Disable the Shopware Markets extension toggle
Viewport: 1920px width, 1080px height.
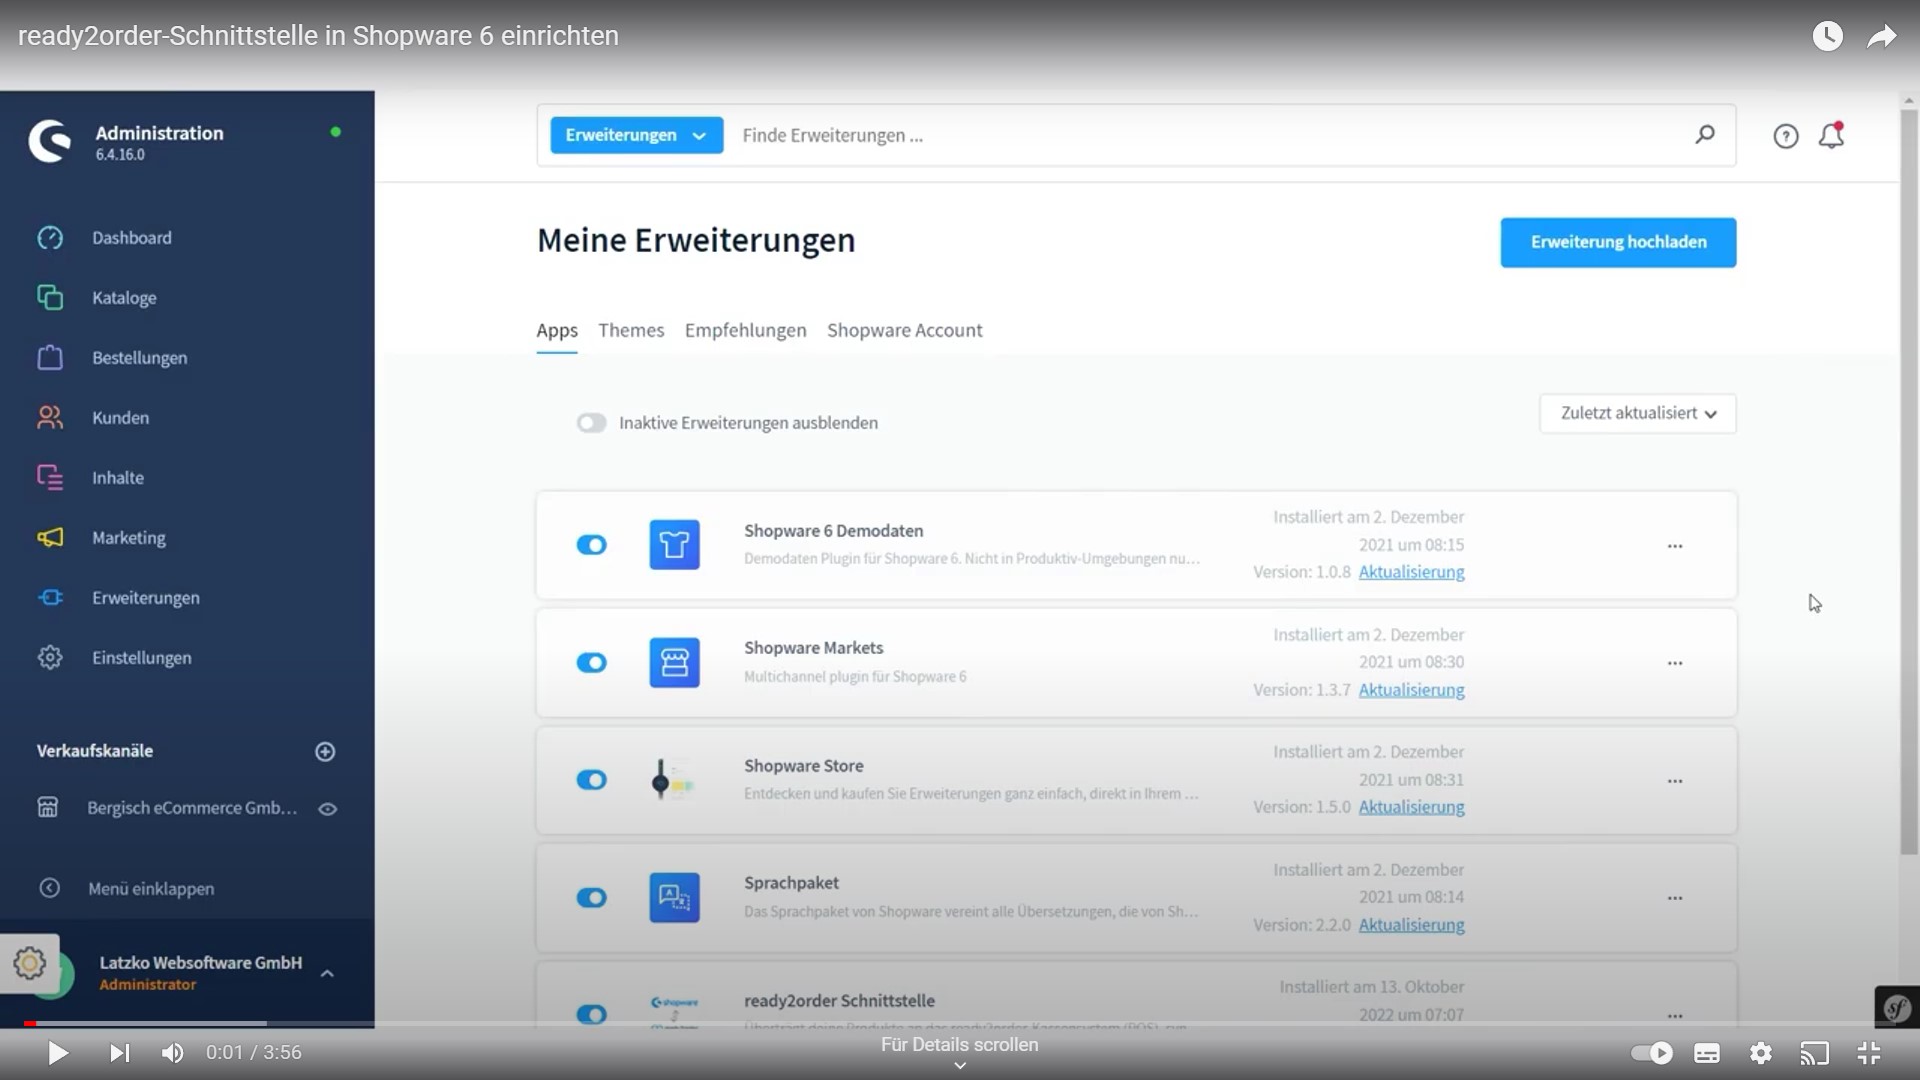click(x=591, y=663)
